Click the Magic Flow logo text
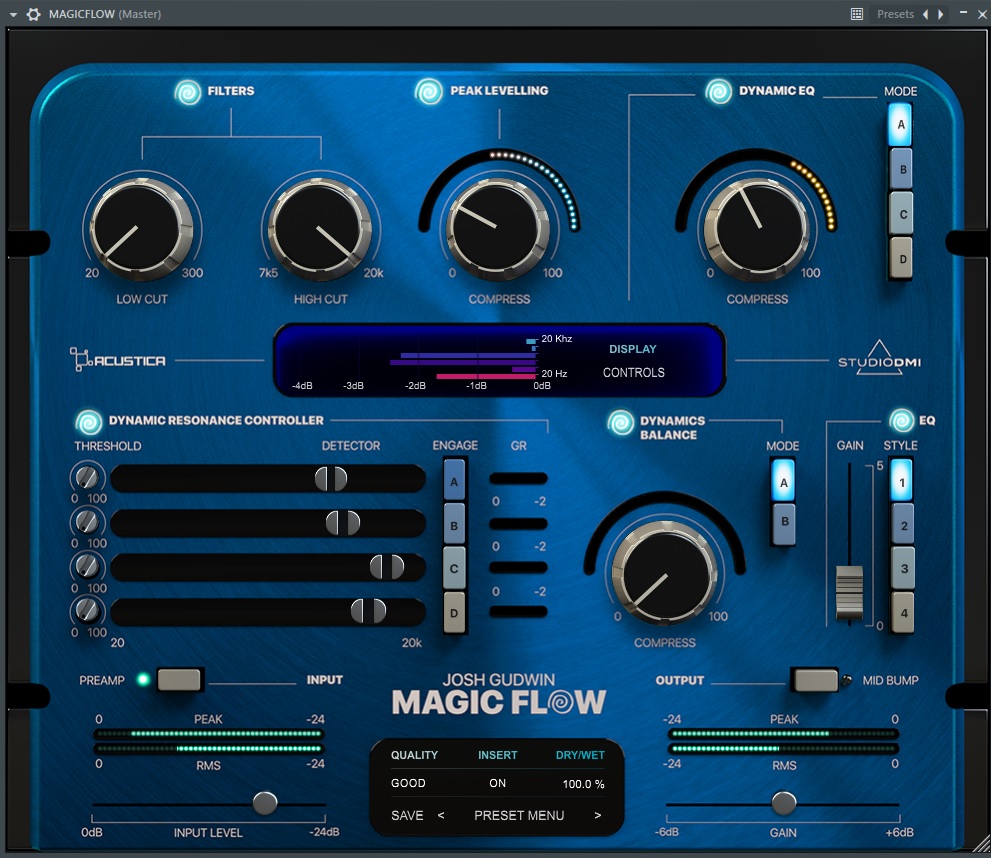Screen dimensions: 991x858 (x=499, y=702)
